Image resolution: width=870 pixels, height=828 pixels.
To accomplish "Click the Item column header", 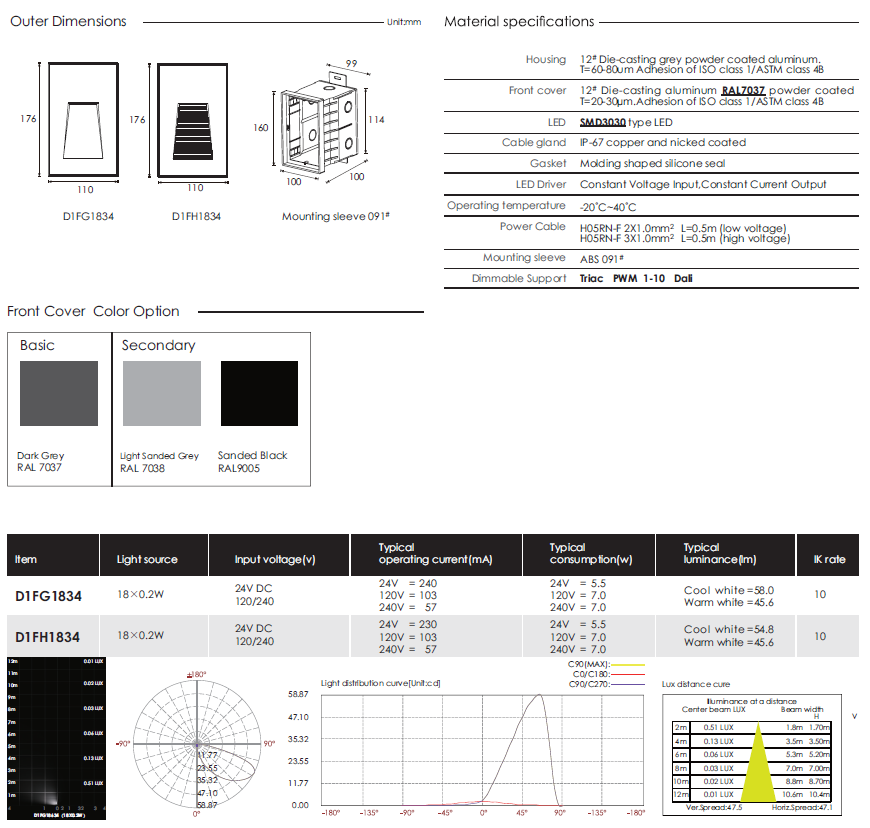I will (x=26, y=560).
